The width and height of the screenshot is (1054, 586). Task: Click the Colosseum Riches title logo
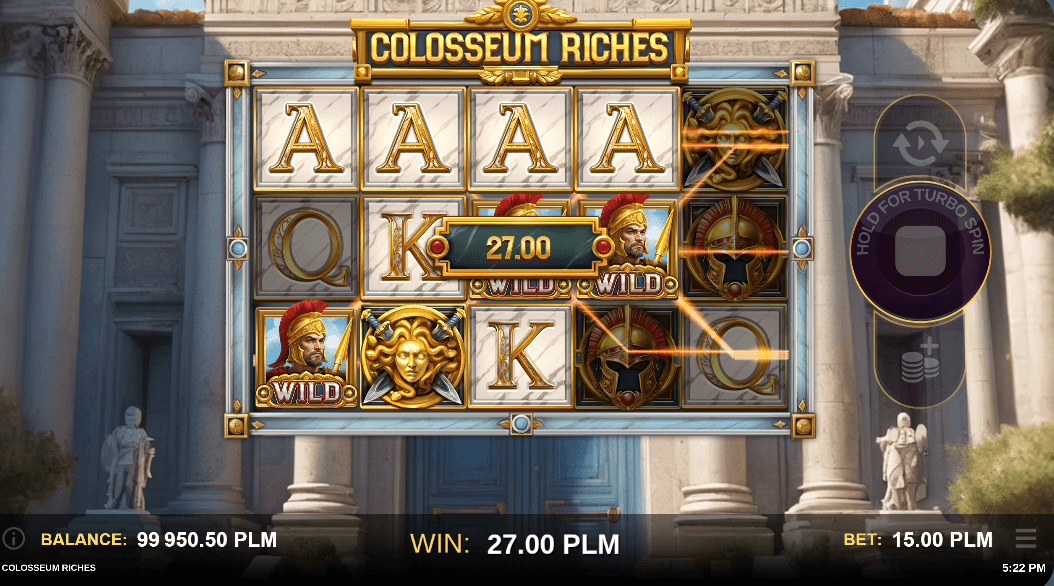point(520,47)
